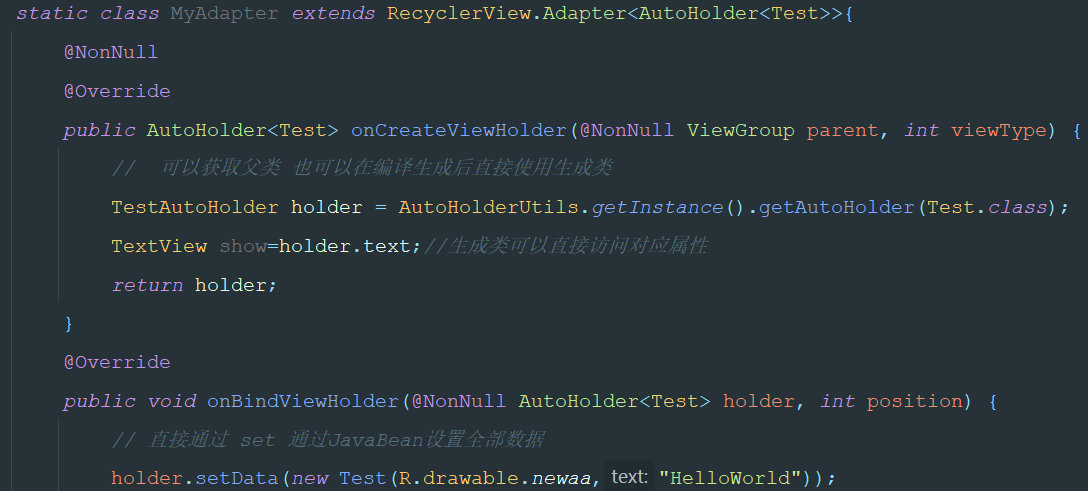1088x491 pixels.
Task: Click the getInstance() method call
Action: [x=667, y=207]
